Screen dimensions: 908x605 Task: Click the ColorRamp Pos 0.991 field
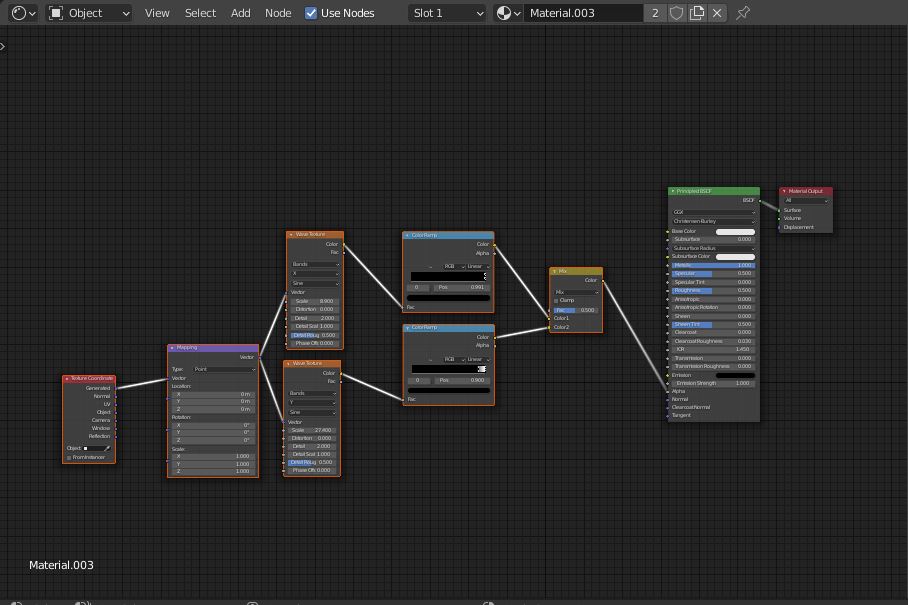click(462, 287)
